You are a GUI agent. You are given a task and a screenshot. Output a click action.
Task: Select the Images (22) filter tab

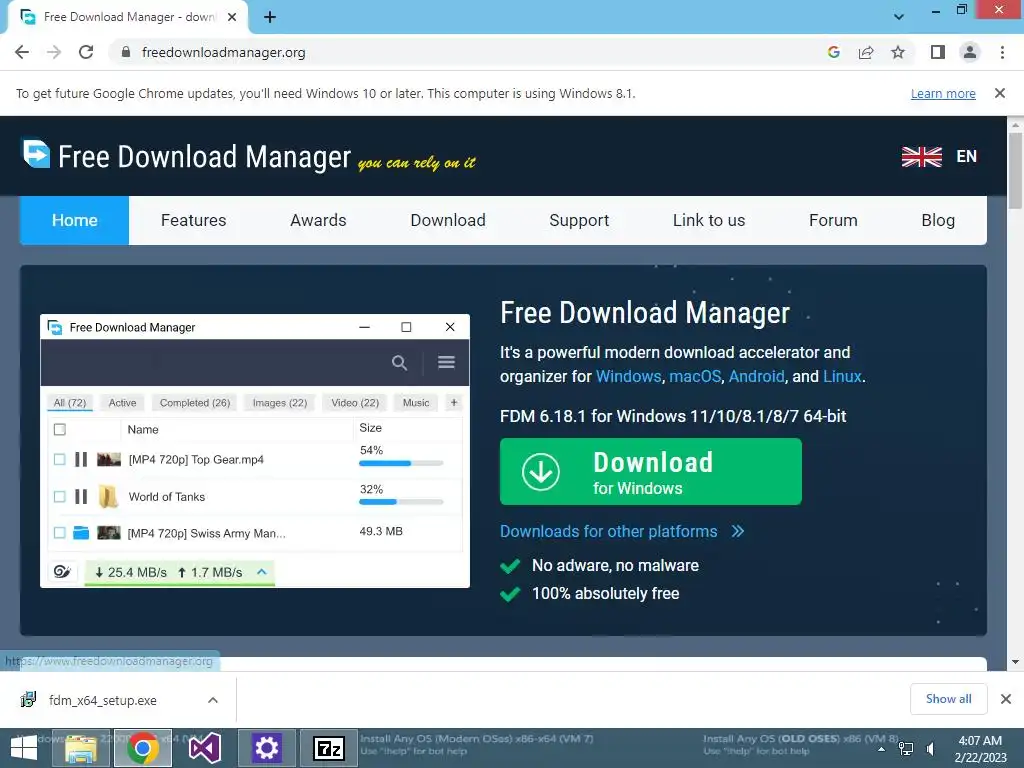coord(280,403)
